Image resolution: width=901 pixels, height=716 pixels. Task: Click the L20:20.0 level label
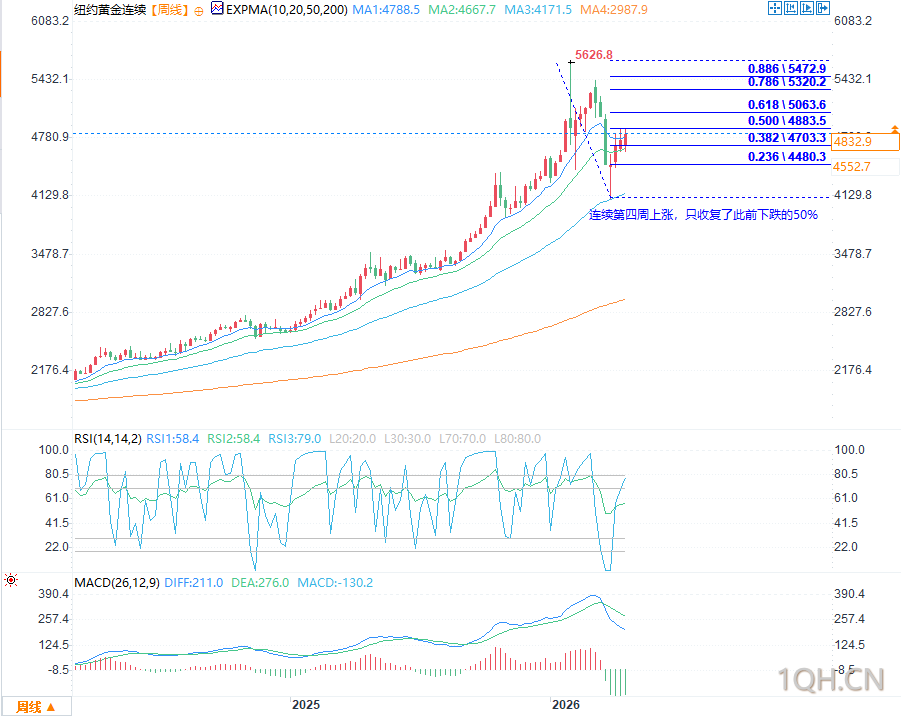point(352,439)
